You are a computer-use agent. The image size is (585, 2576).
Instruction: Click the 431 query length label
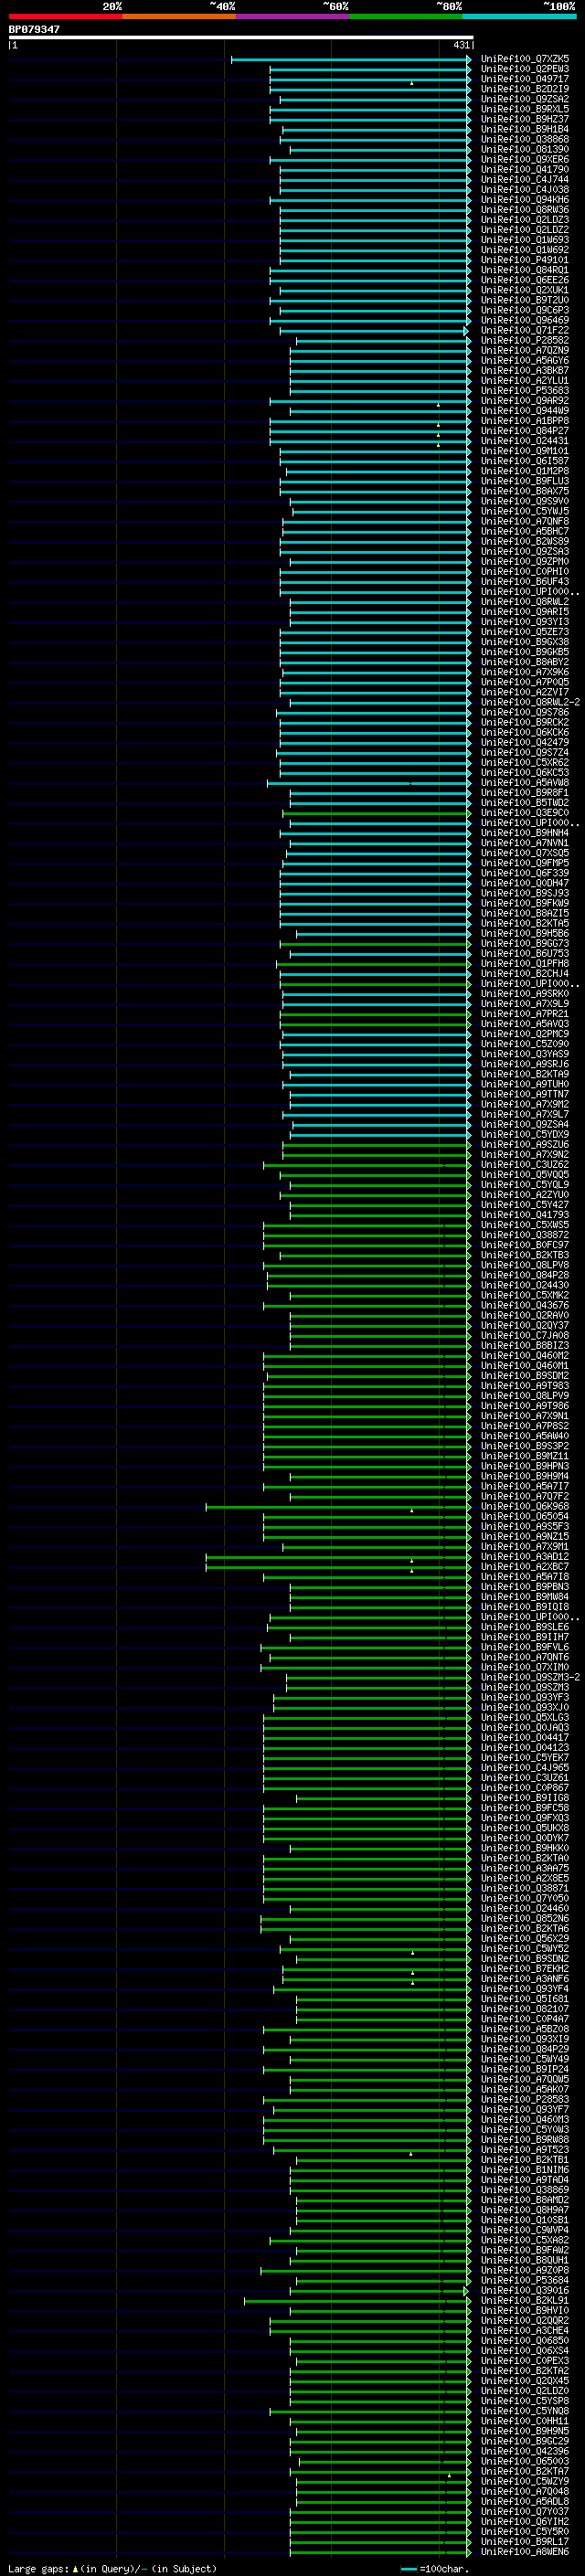[461, 45]
